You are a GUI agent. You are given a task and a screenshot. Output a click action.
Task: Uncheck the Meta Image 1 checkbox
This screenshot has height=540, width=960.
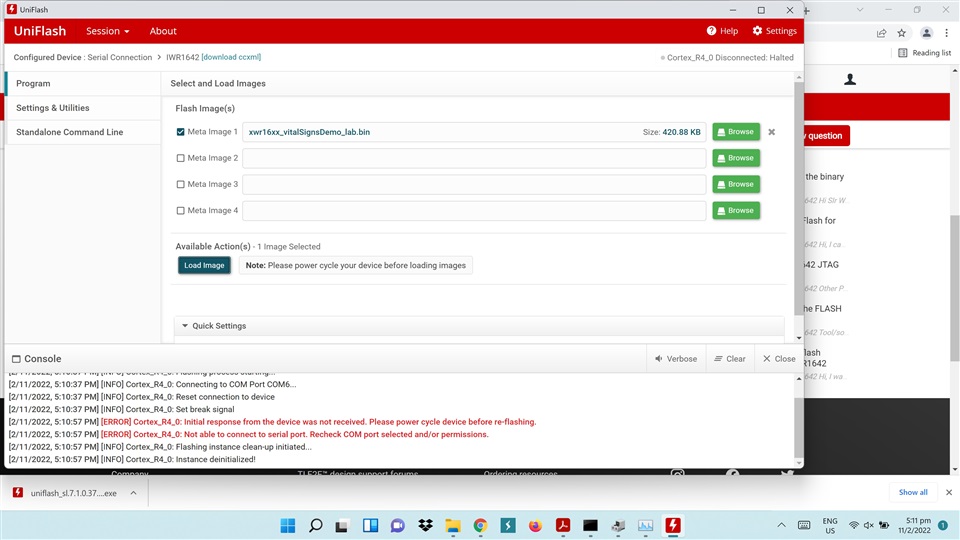click(181, 132)
